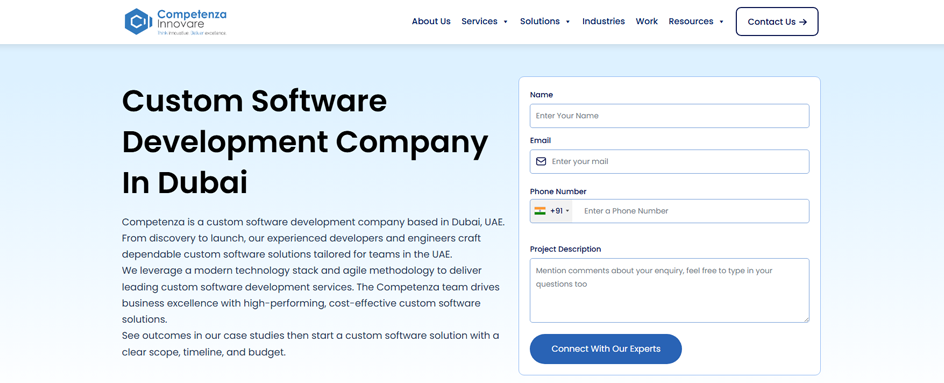The image size is (944, 383).
Task: Open the +91 country code dropdown
Action: pyautogui.click(x=551, y=211)
